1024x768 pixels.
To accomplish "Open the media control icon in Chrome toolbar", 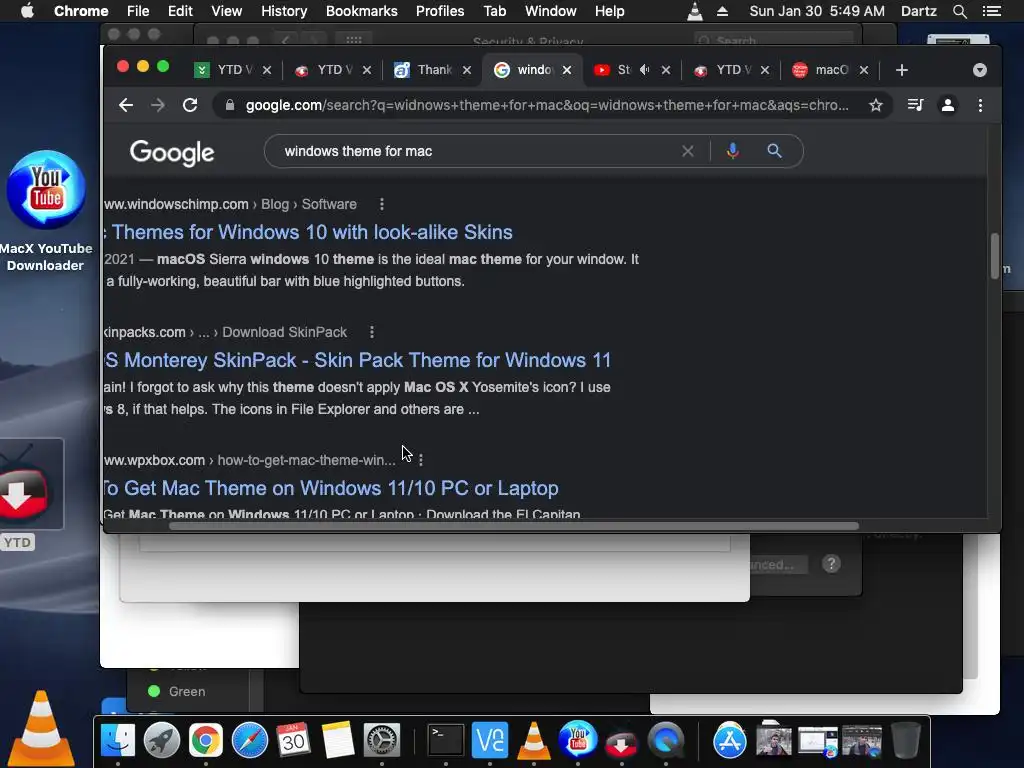I will [916, 105].
